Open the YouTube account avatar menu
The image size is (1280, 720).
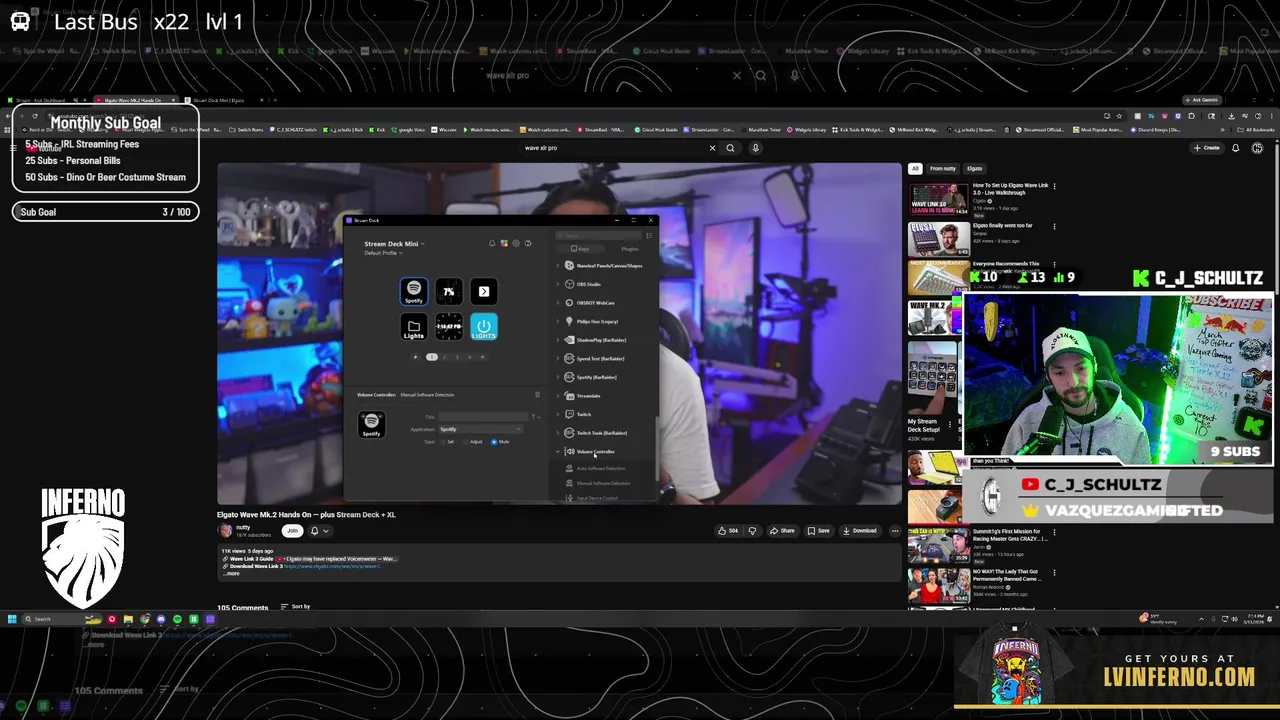tap(1257, 148)
